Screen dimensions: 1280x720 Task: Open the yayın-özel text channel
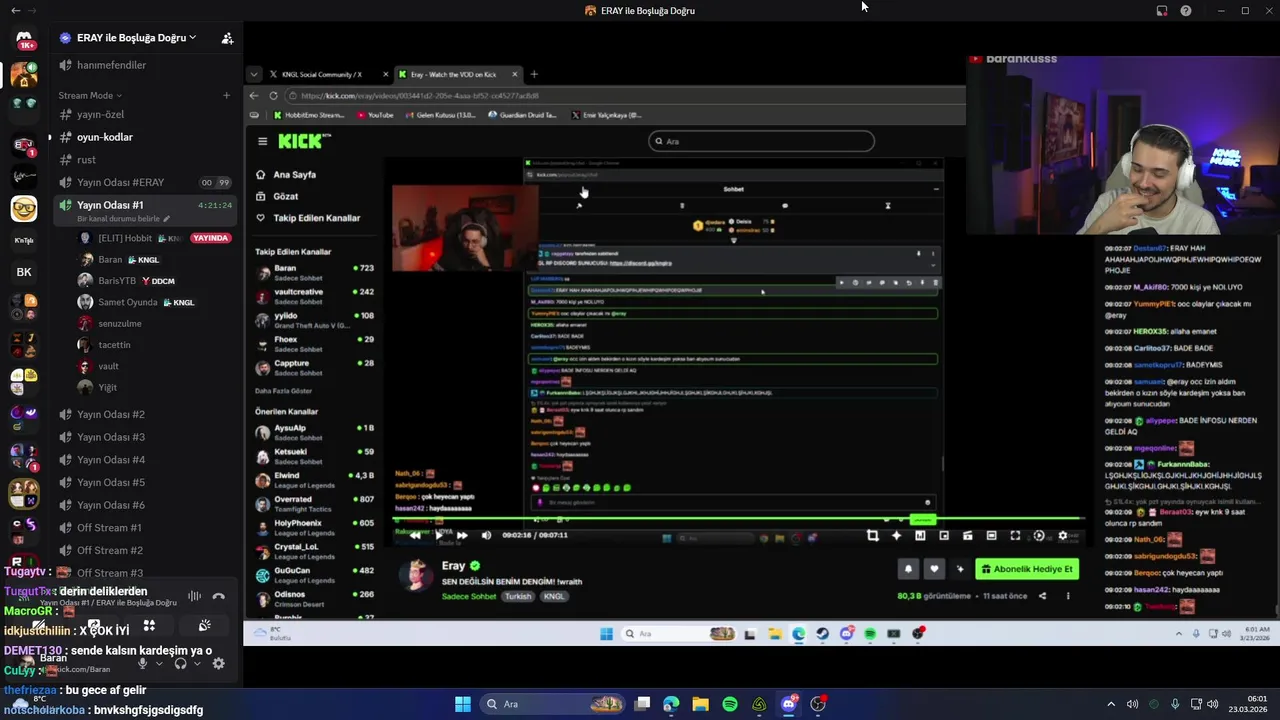pyautogui.click(x=145, y=114)
